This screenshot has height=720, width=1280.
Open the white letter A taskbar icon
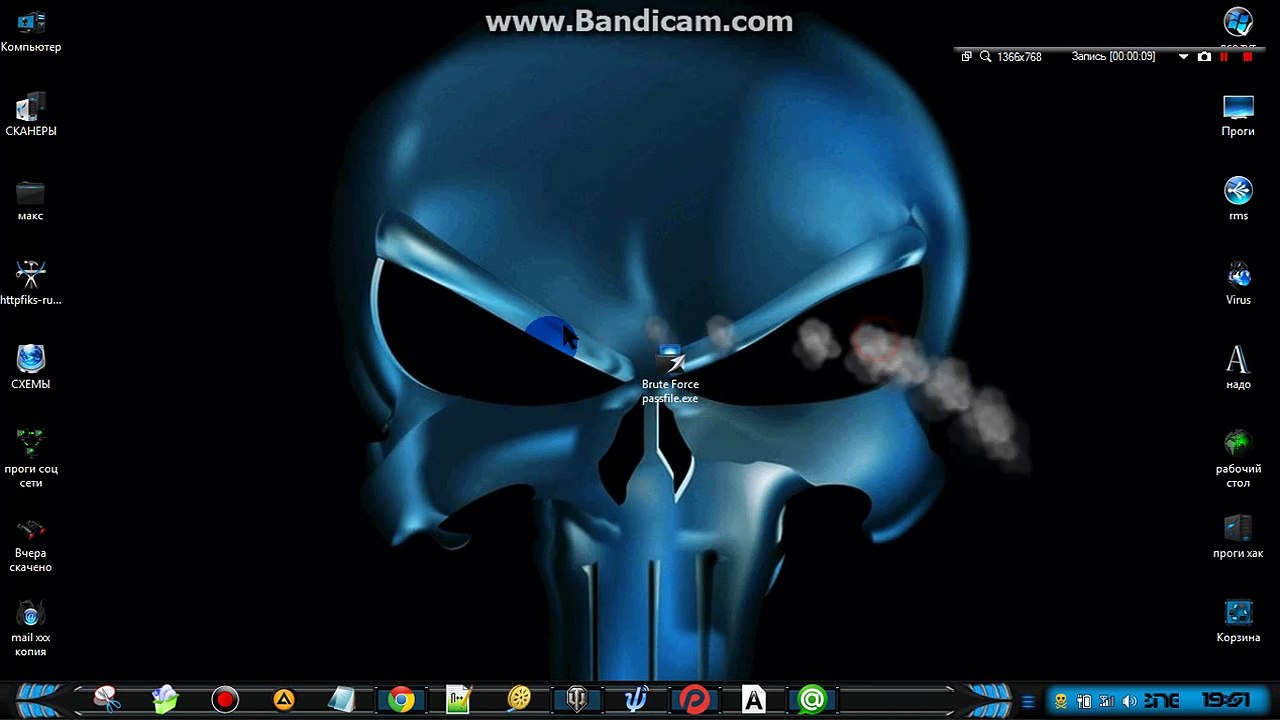coord(754,699)
